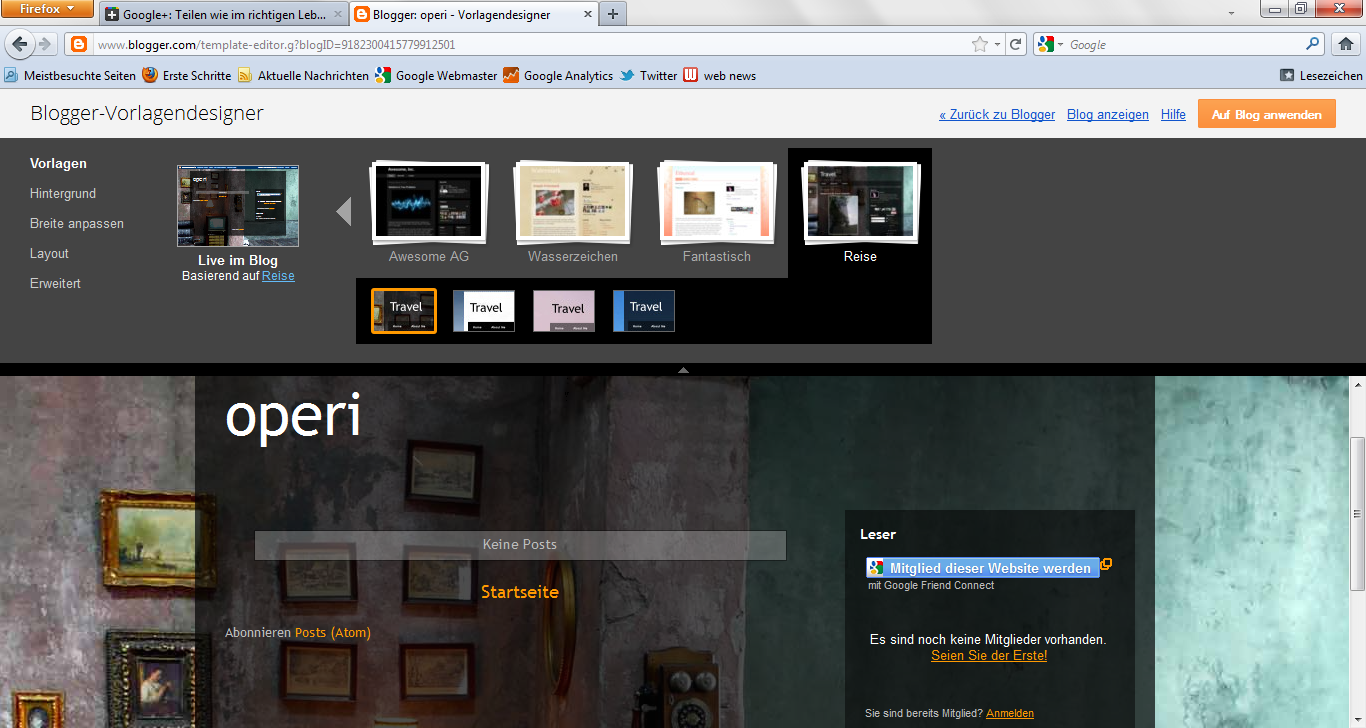This screenshot has width=1366, height=728.
Task: Select Hintergrund in the sidebar
Action: pos(63,193)
